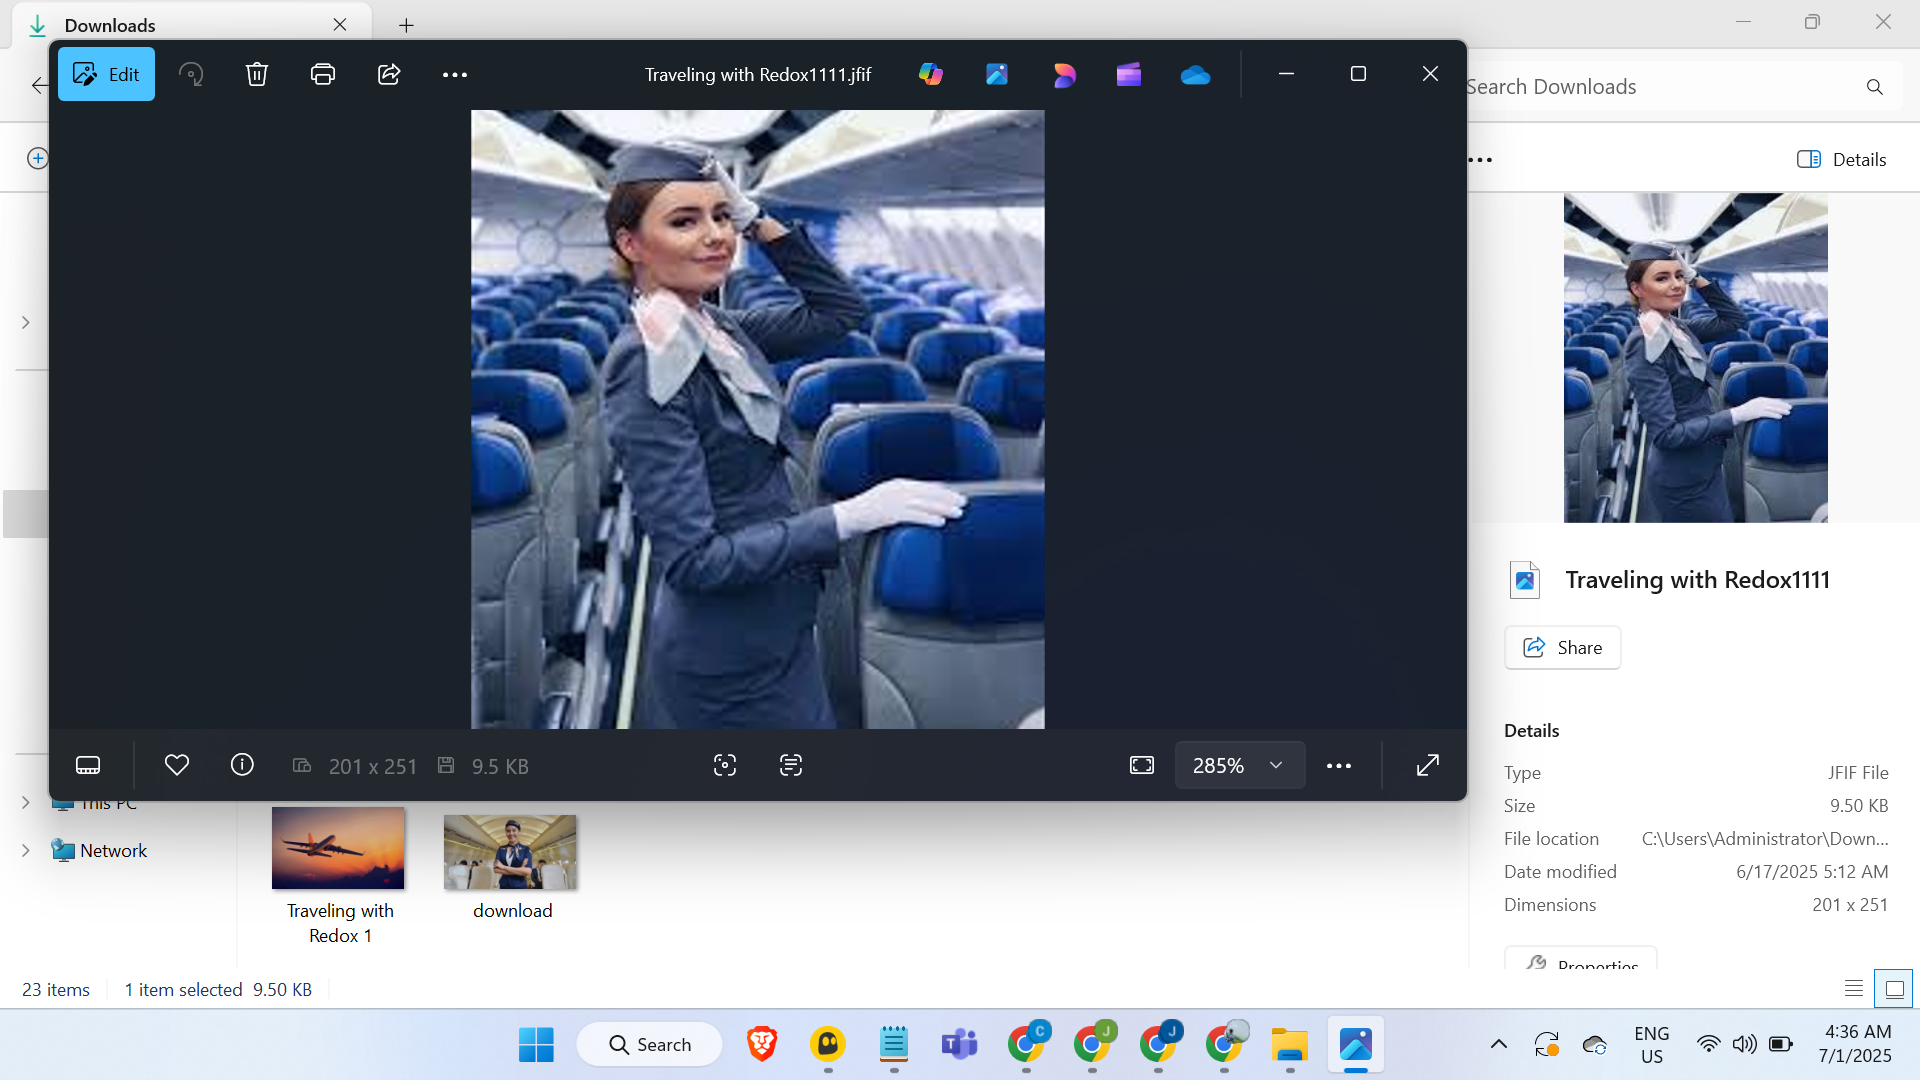Switch to large thumbnails view icon
This screenshot has height=1080, width=1920.
point(1894,989)
